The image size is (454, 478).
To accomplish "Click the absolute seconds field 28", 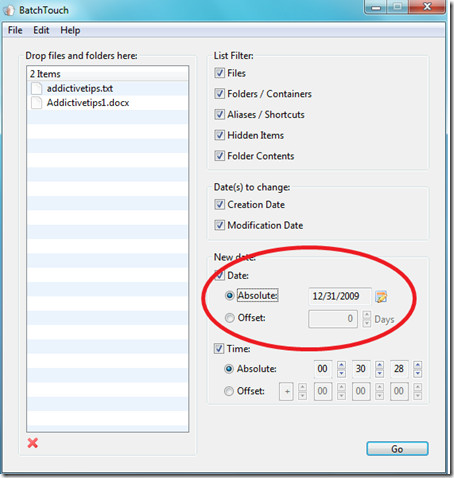I will 399,369.
